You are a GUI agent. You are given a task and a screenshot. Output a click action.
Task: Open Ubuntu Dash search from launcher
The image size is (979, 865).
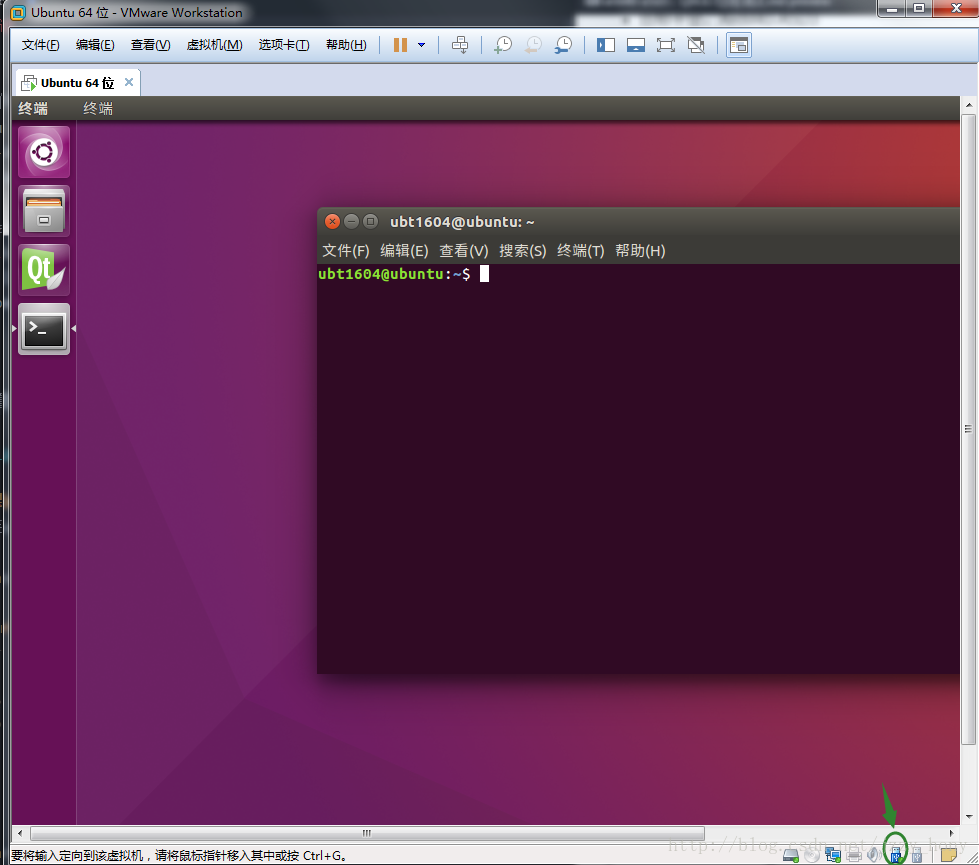click(44, 152)
